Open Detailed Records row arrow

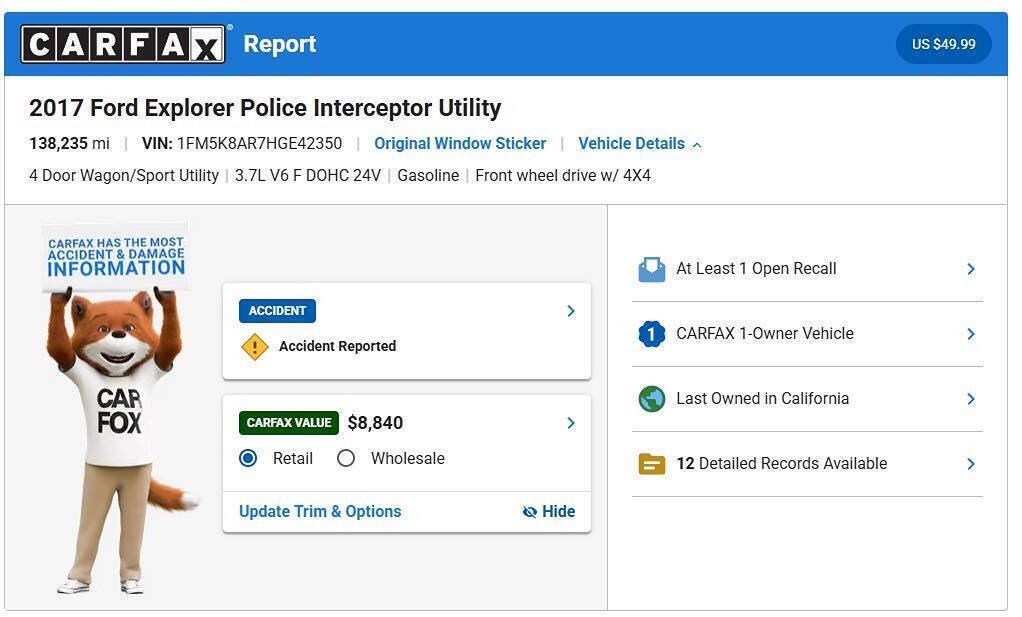tap(971, 464)
